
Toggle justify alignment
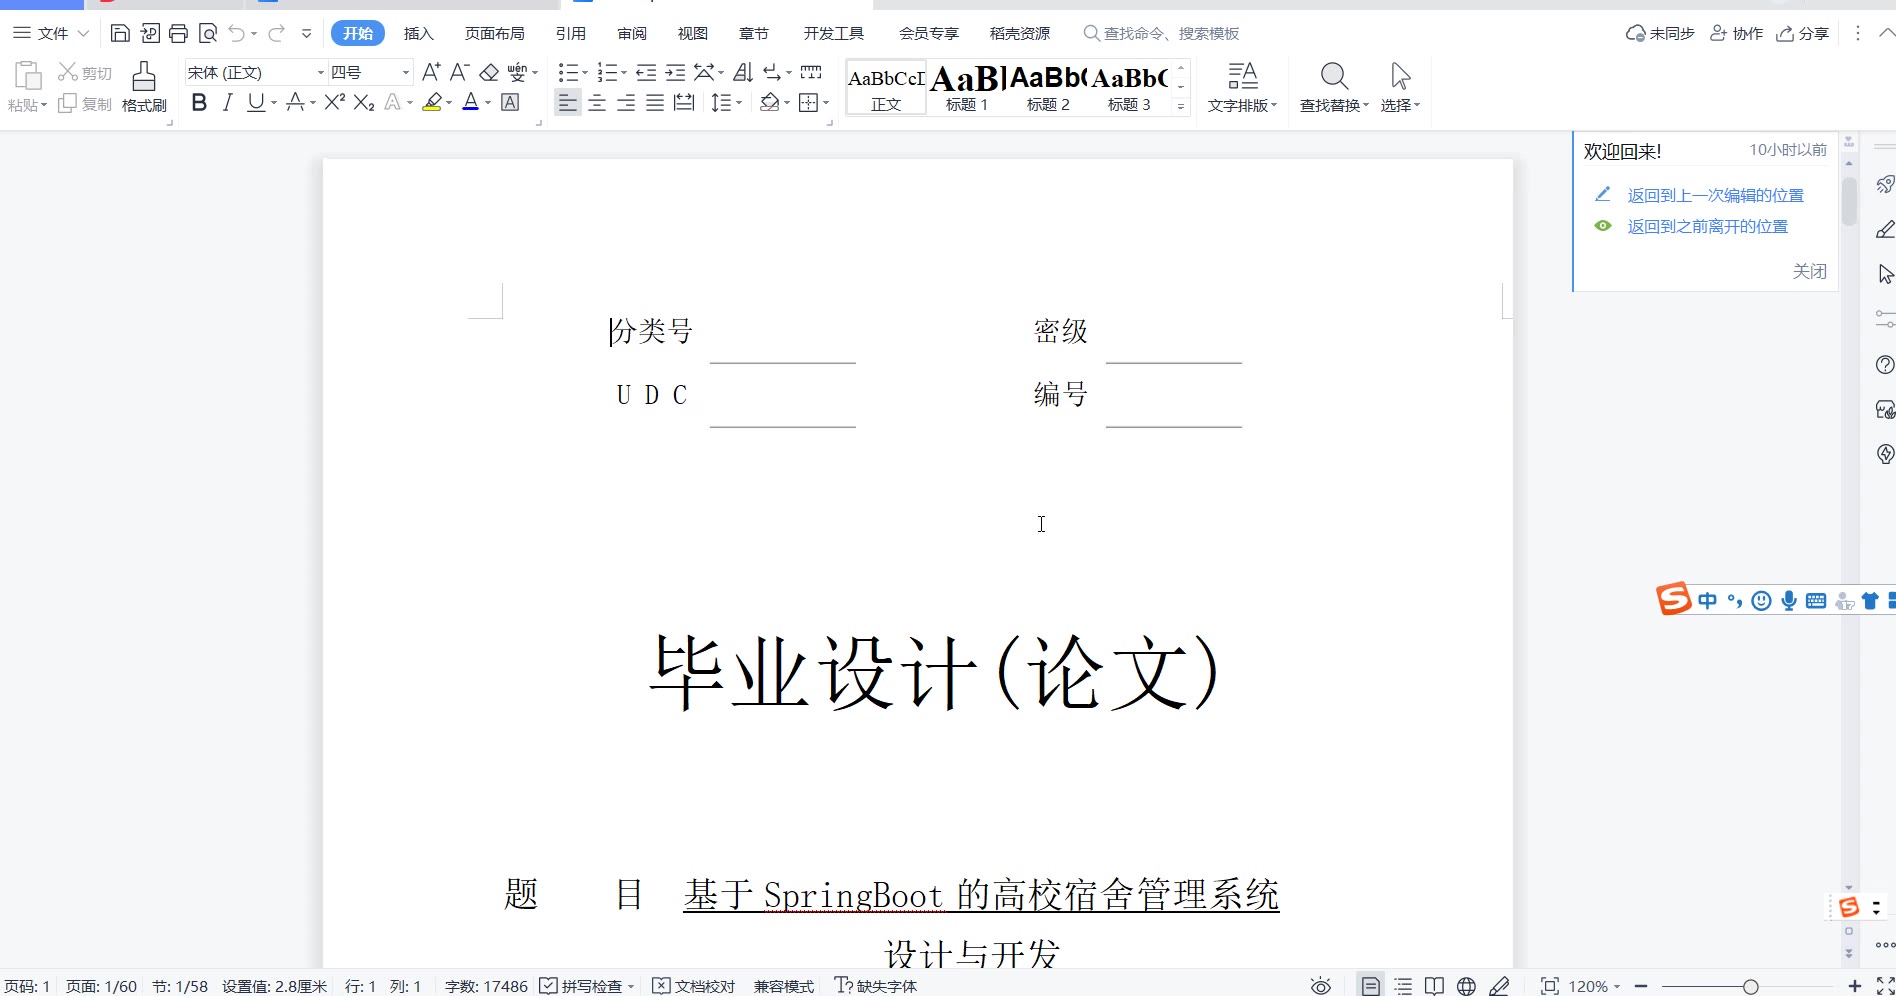[x=655, y=102]
